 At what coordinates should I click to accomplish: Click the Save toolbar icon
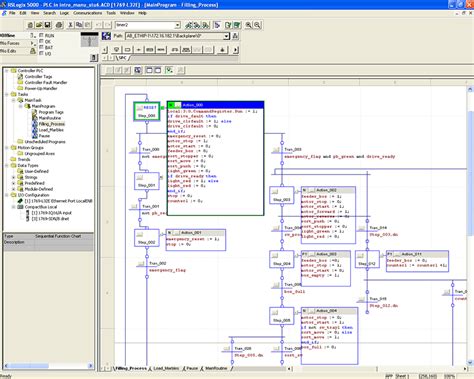coord(47,25)
